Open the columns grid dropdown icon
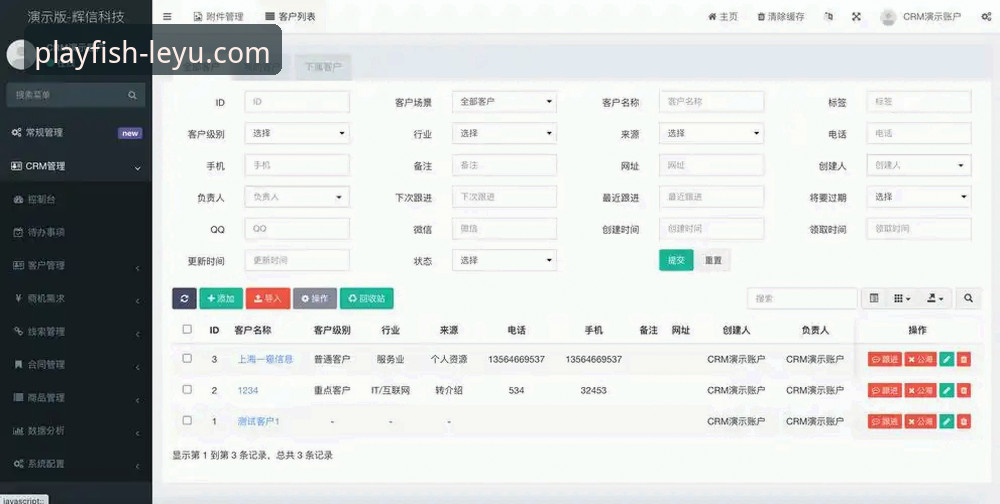 coord(902,298)
